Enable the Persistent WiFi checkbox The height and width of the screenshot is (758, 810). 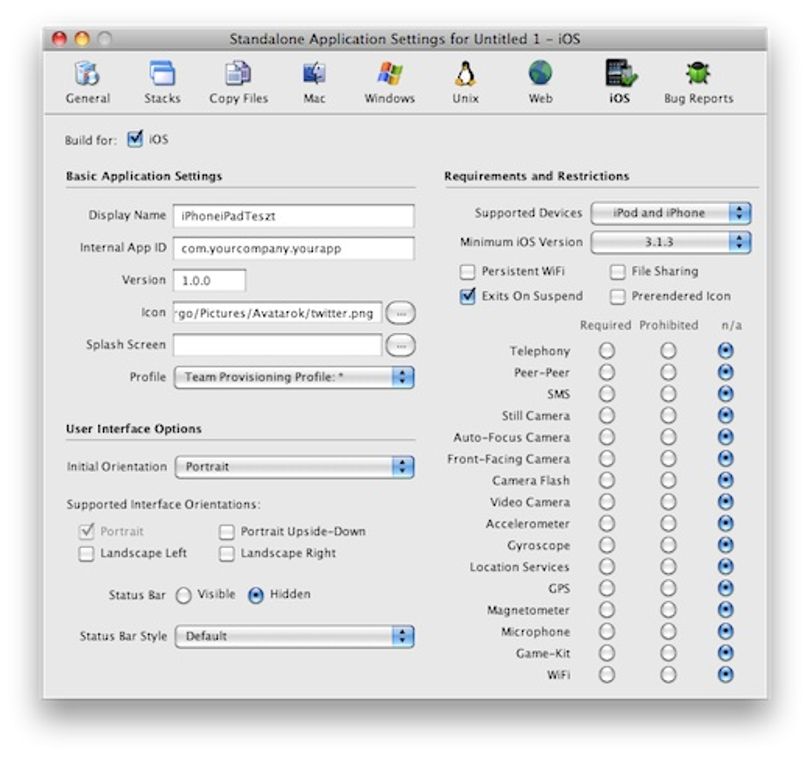467,272
